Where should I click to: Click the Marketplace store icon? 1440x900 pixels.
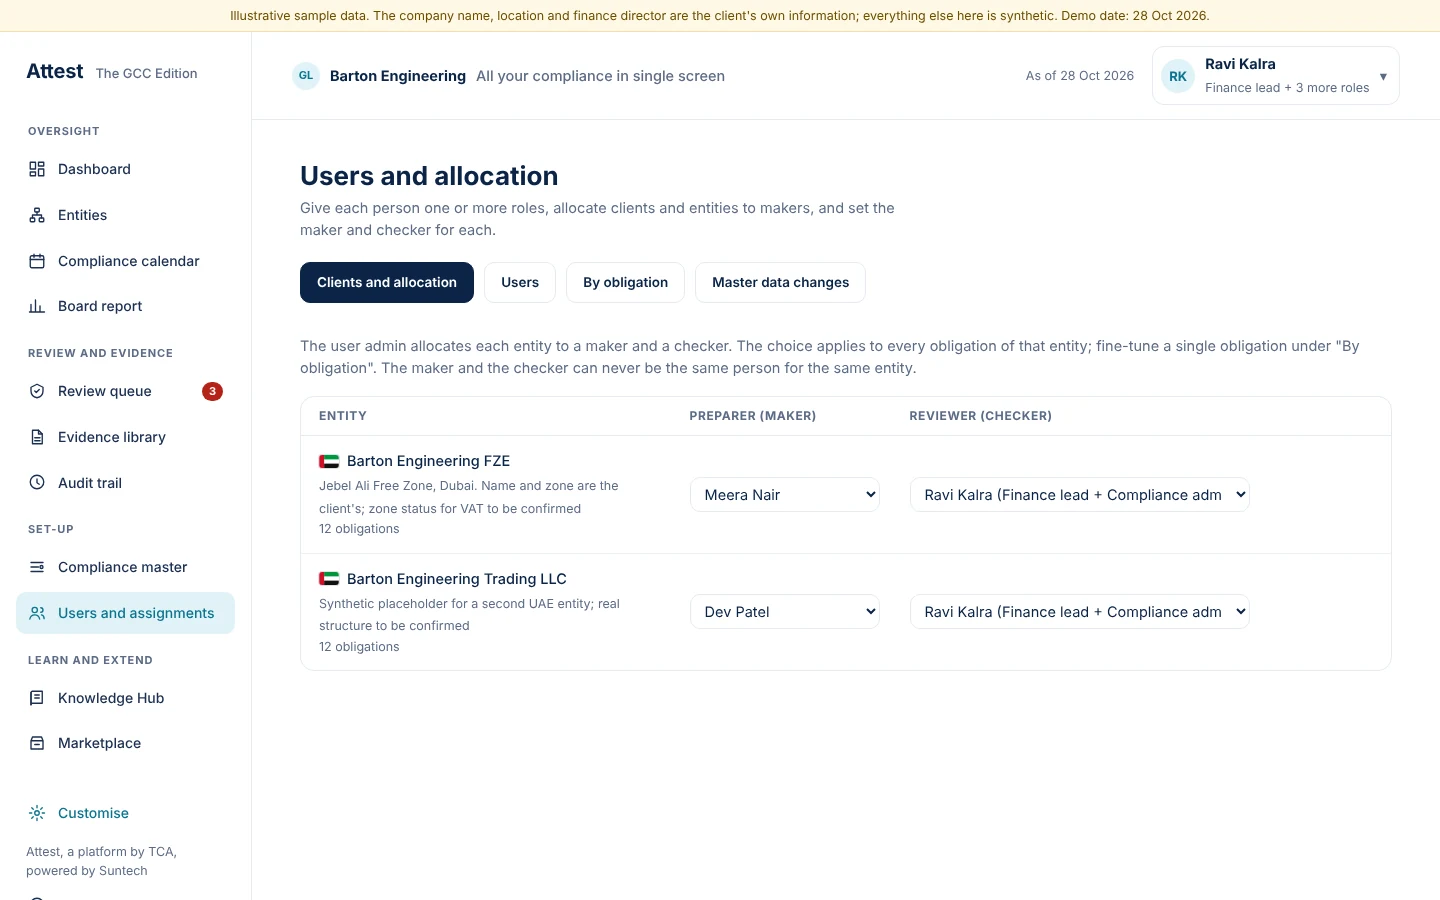click(x=37, y=743)
